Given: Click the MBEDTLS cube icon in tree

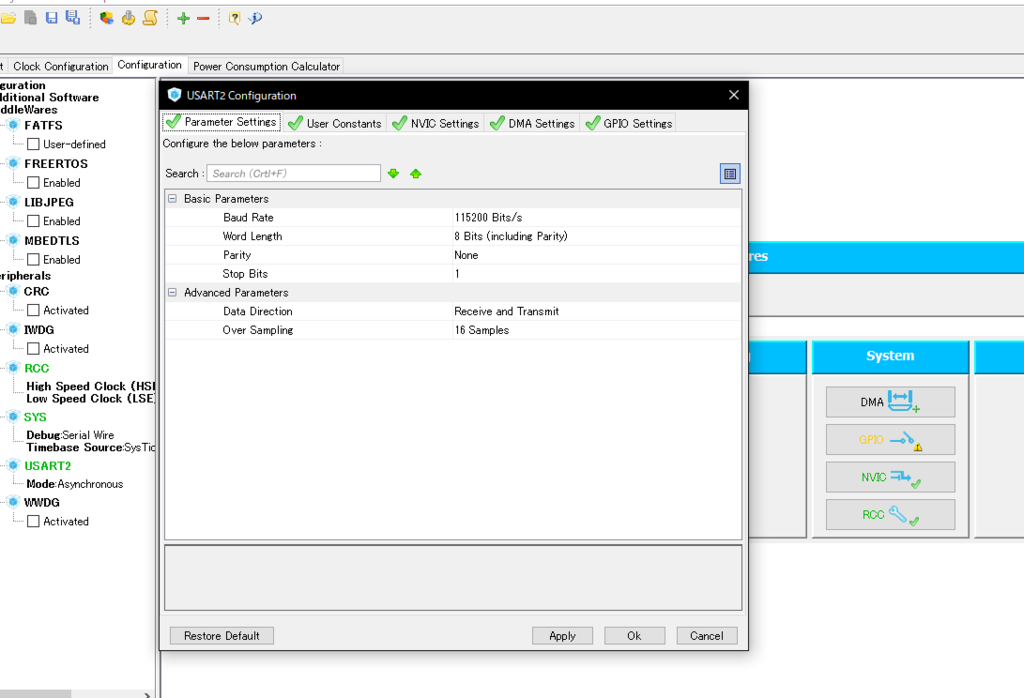Looking at the screenshot, I should (13, 240).
